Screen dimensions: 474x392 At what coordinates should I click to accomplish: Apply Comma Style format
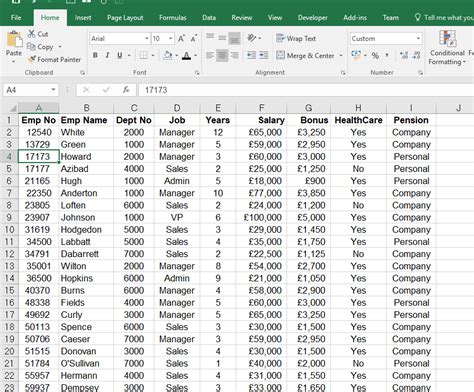tap(387, 55)
